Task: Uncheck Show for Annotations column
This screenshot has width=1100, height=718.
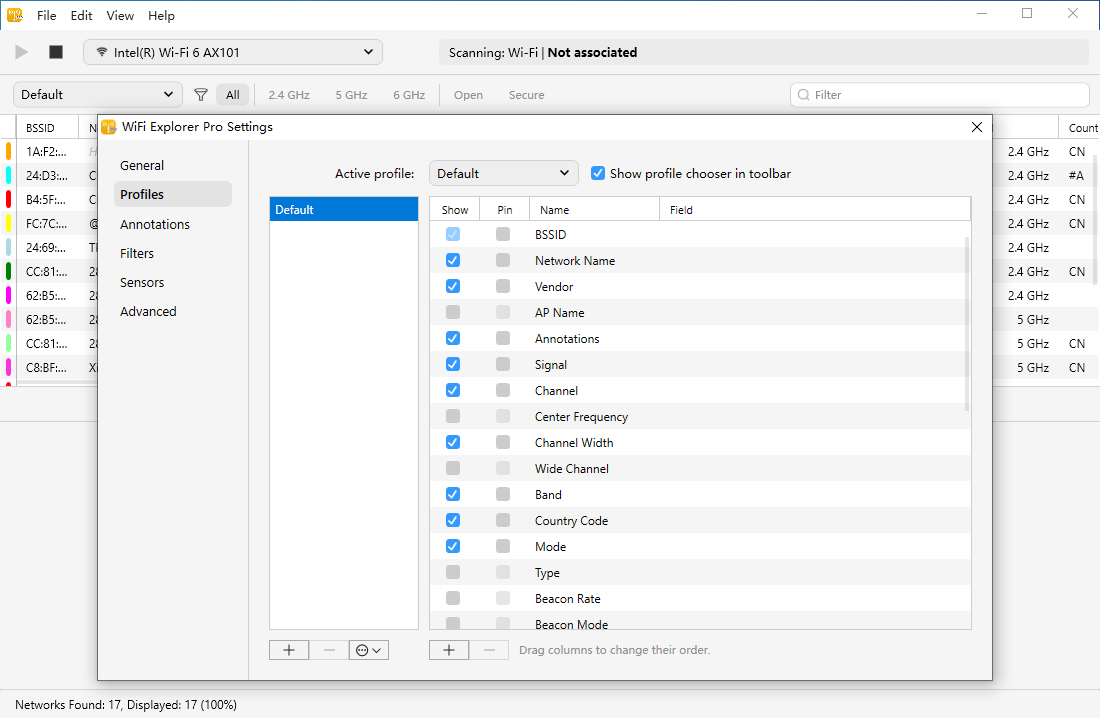Action: 453,338
